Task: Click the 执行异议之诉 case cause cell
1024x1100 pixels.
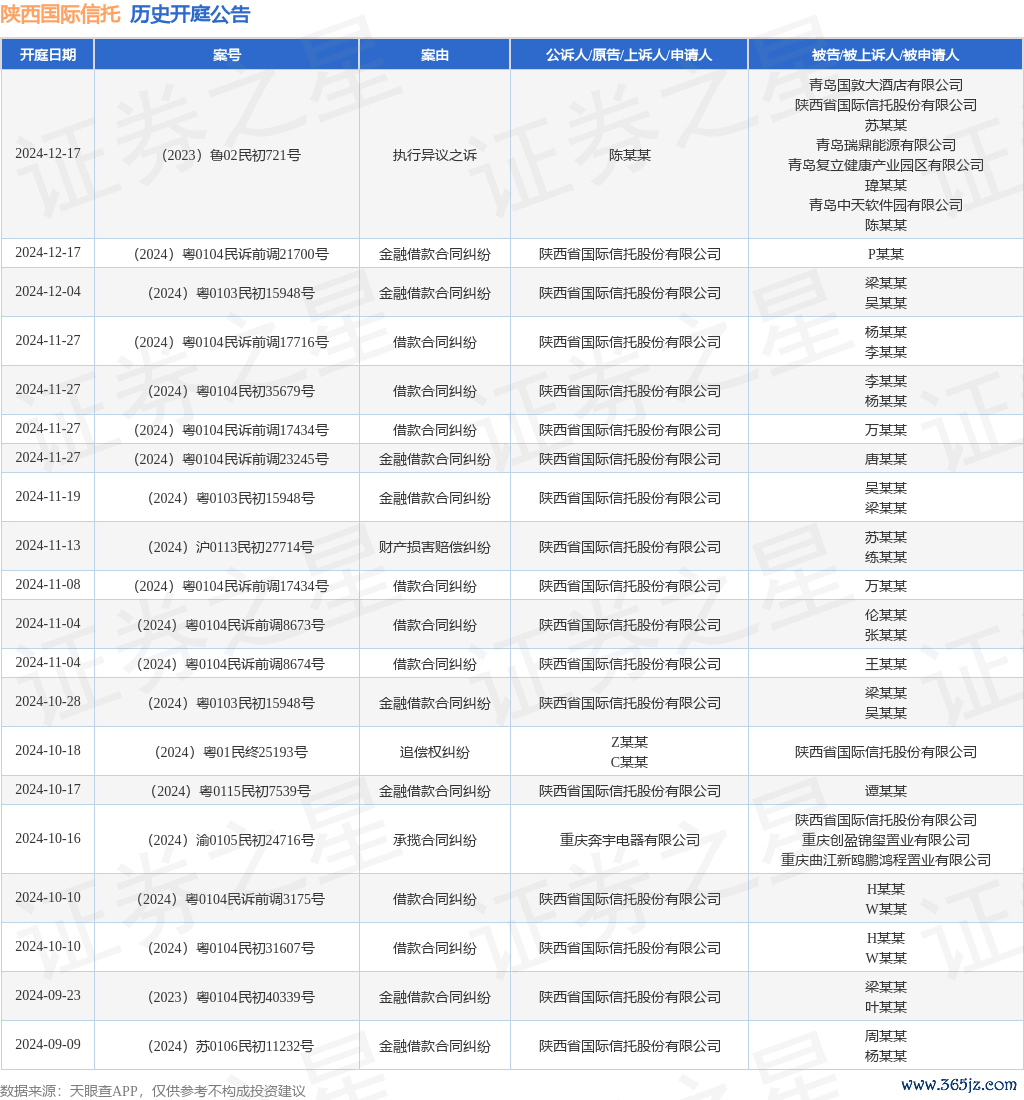Action: click(x=435, y=155)
